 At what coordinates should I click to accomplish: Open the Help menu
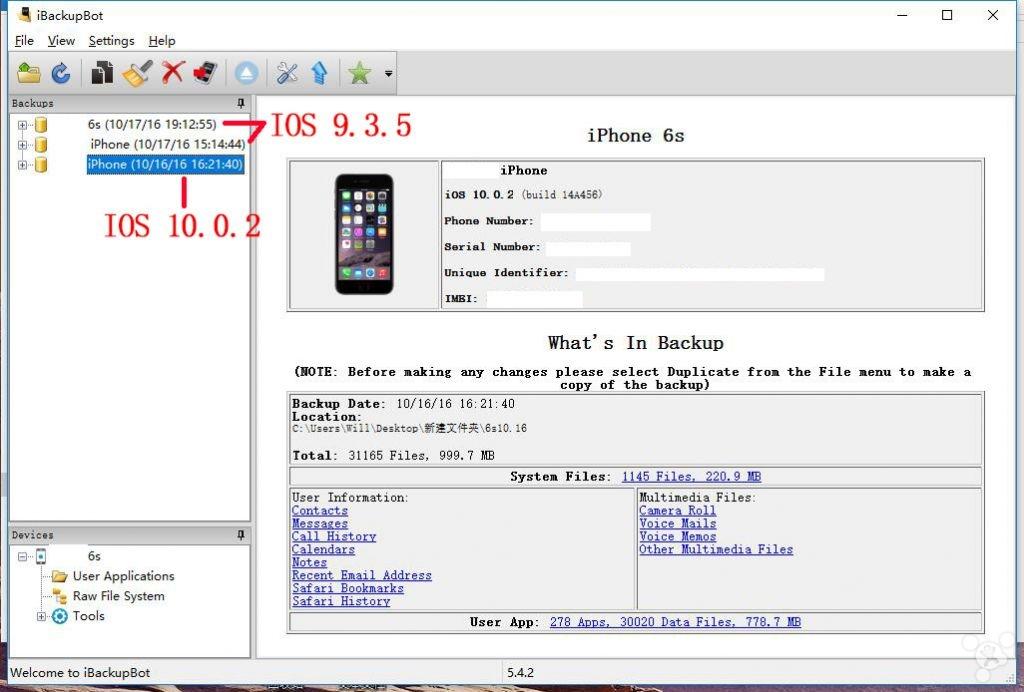point(162,40)
